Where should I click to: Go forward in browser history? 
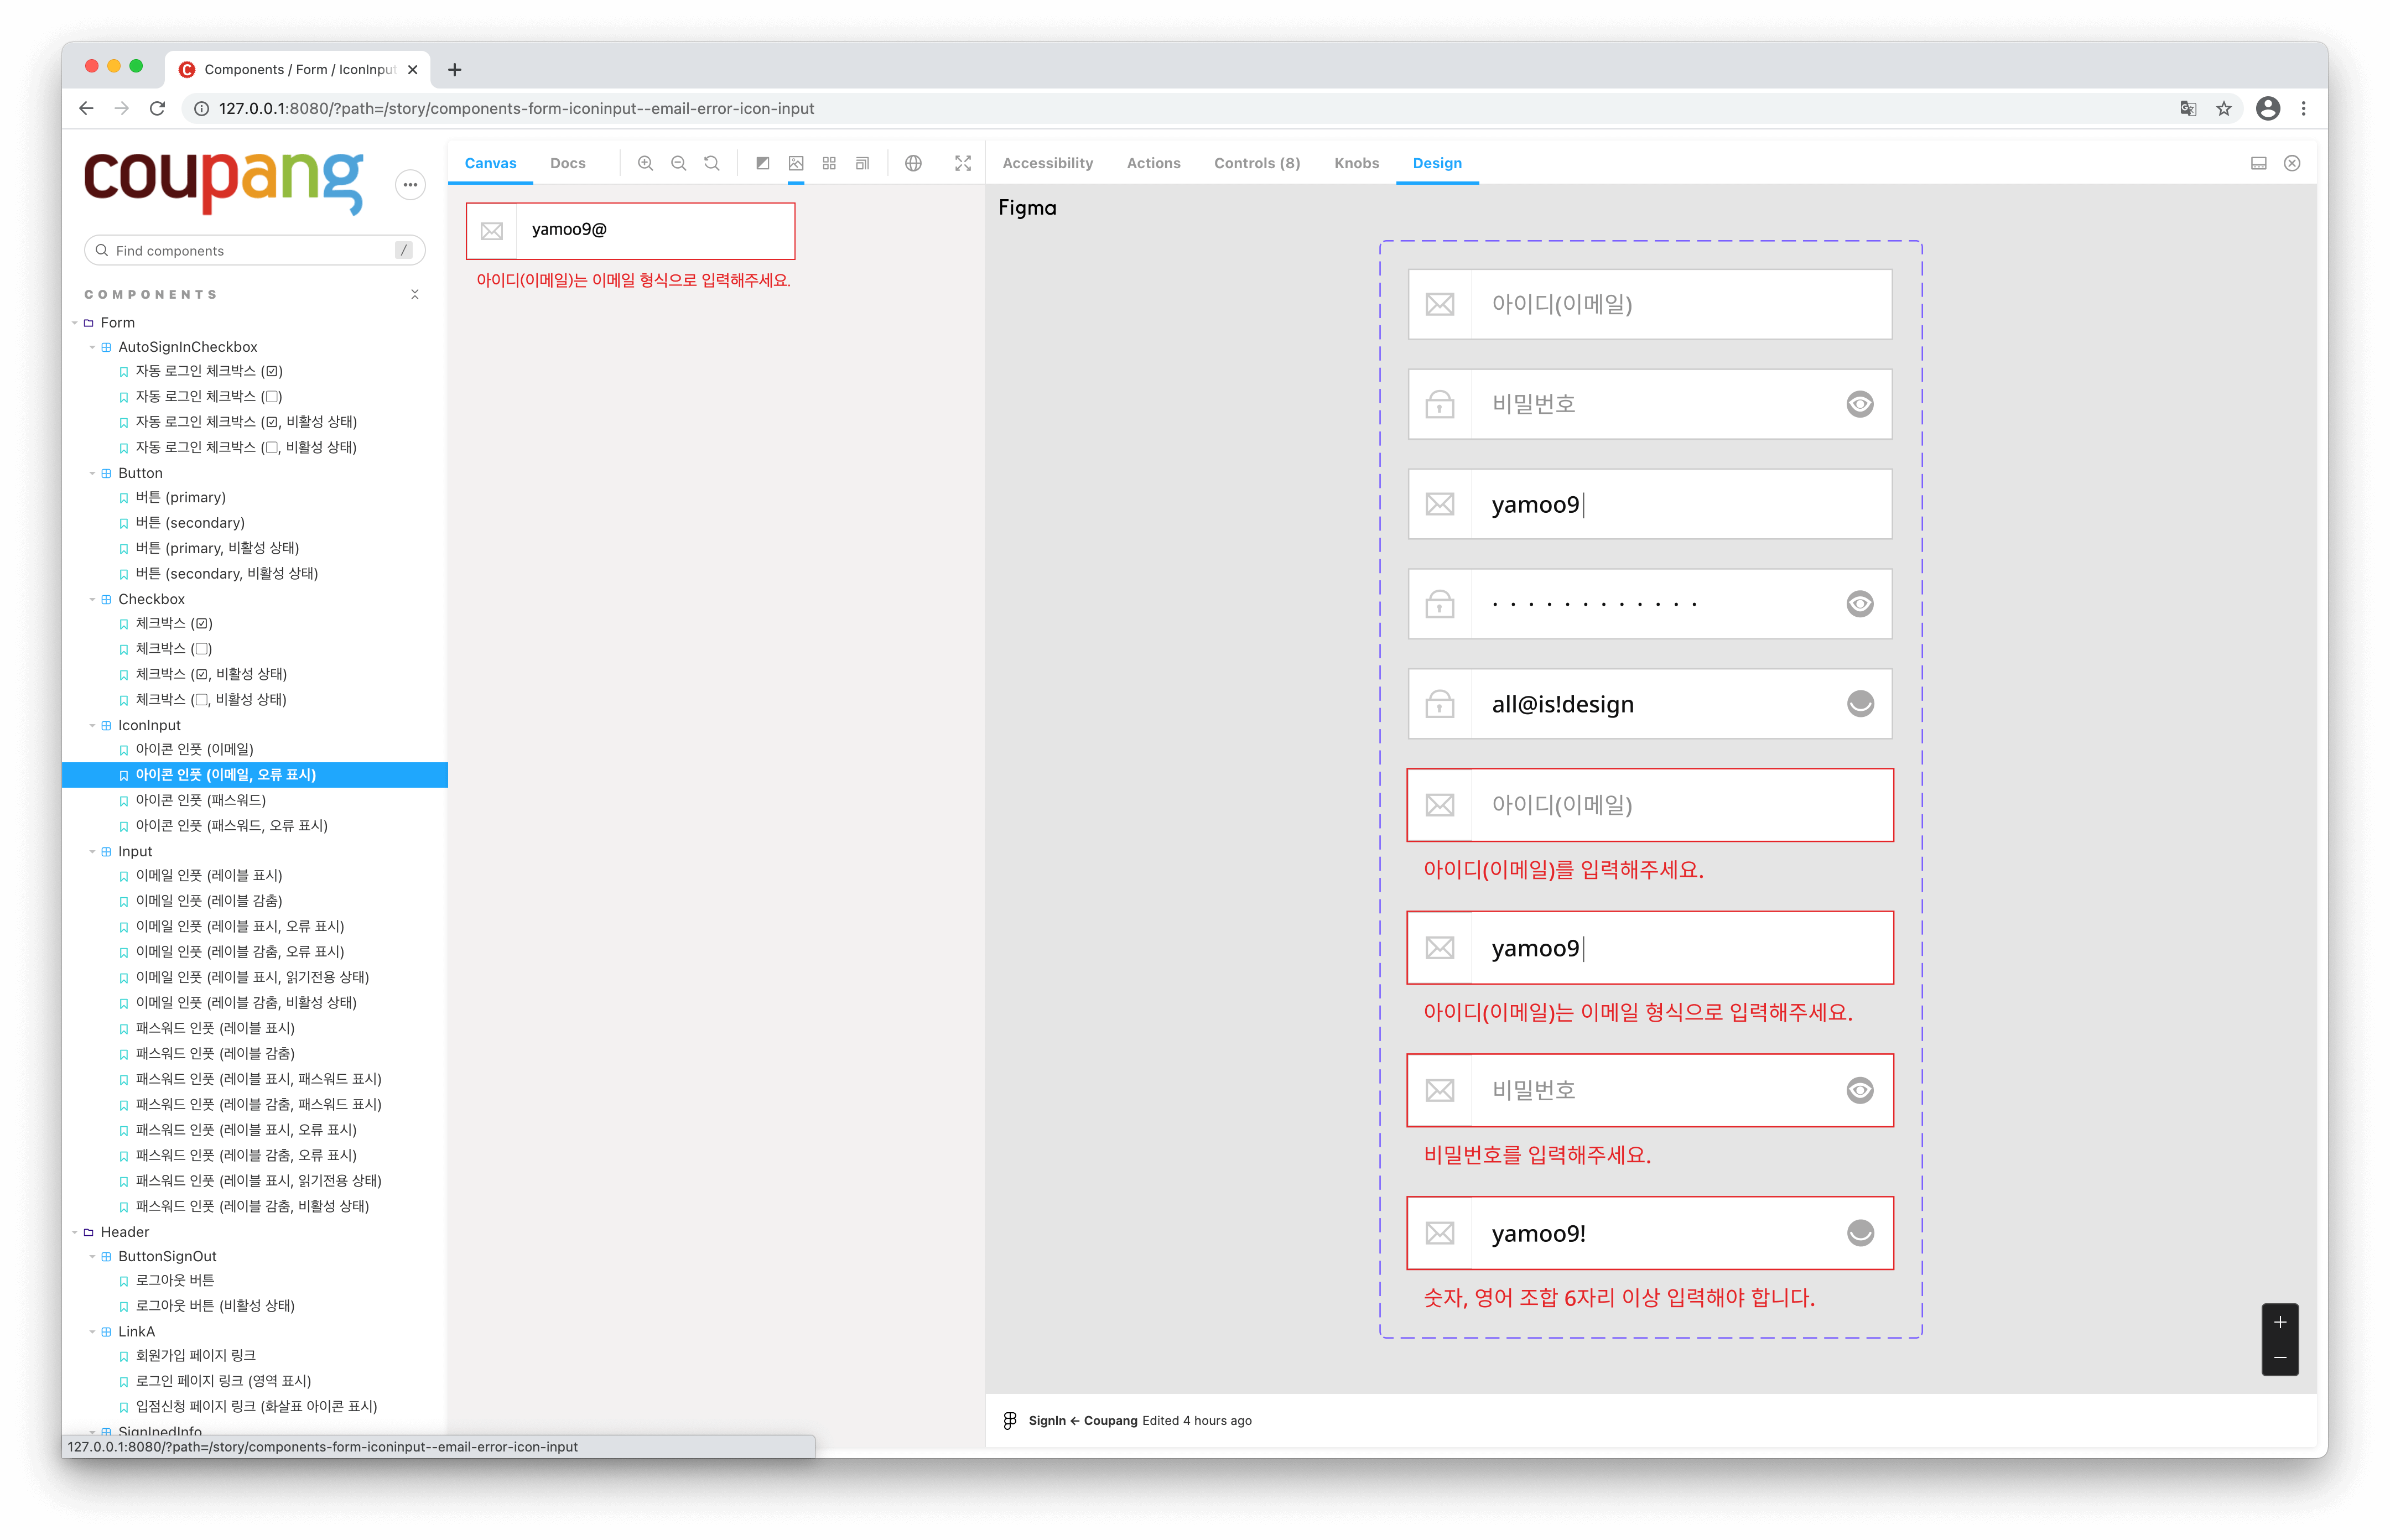(122, 108)
